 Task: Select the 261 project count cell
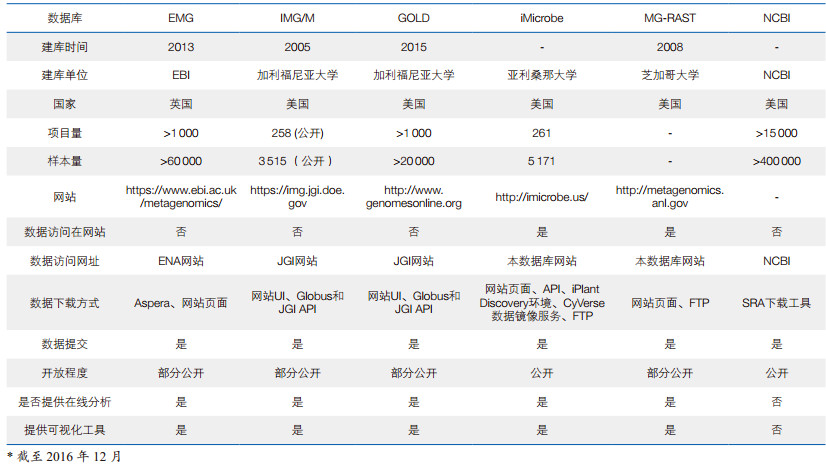(x=542, y=133)
